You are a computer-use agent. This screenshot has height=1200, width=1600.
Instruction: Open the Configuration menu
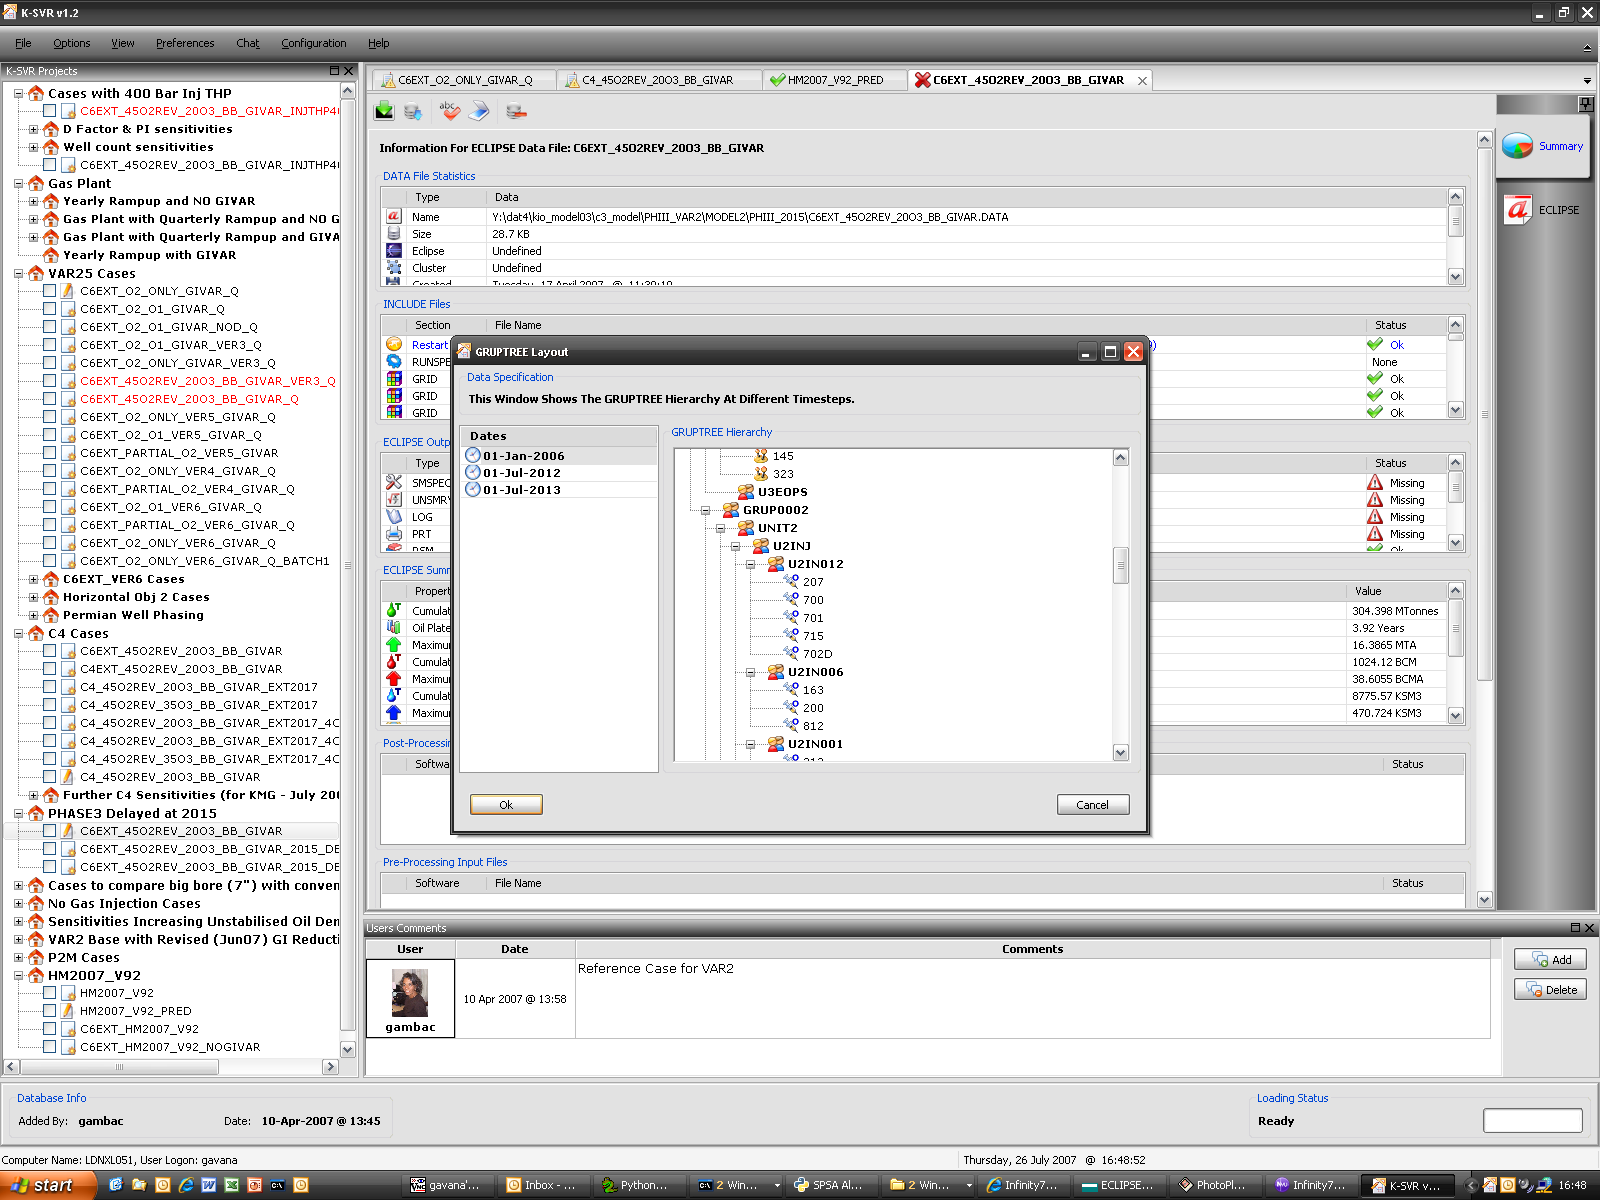(x=313, y=43)
